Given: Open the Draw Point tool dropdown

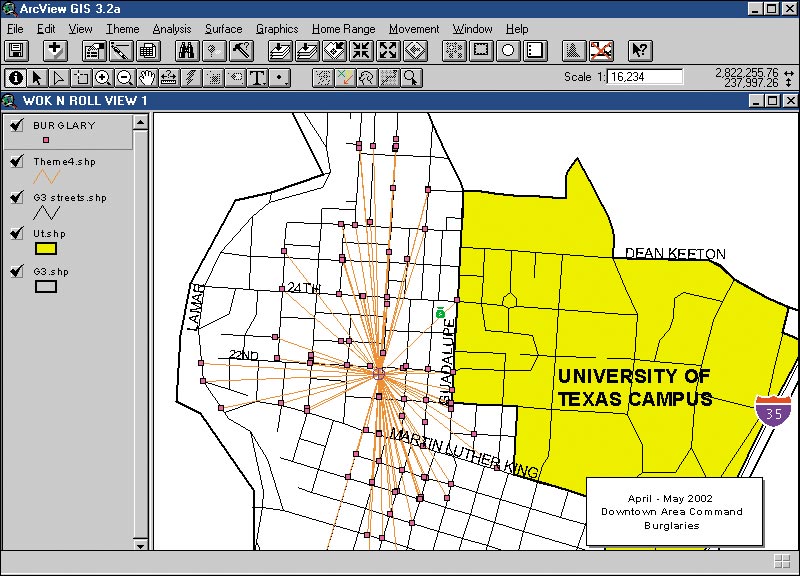Looking at the screenshot, I should [280, 78].
